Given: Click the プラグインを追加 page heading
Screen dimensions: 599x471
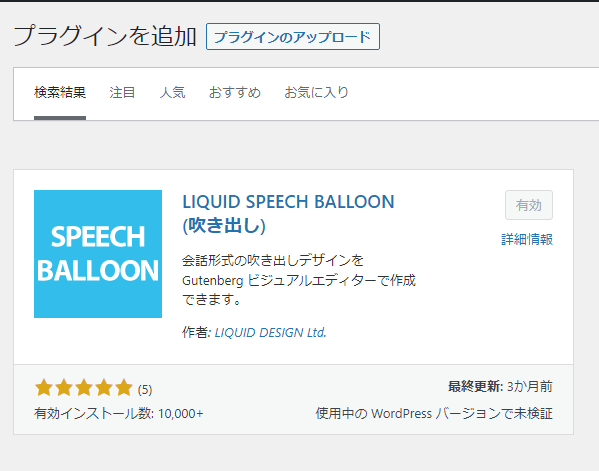Looking at the screenshot, I should click(x=105, y=36).
